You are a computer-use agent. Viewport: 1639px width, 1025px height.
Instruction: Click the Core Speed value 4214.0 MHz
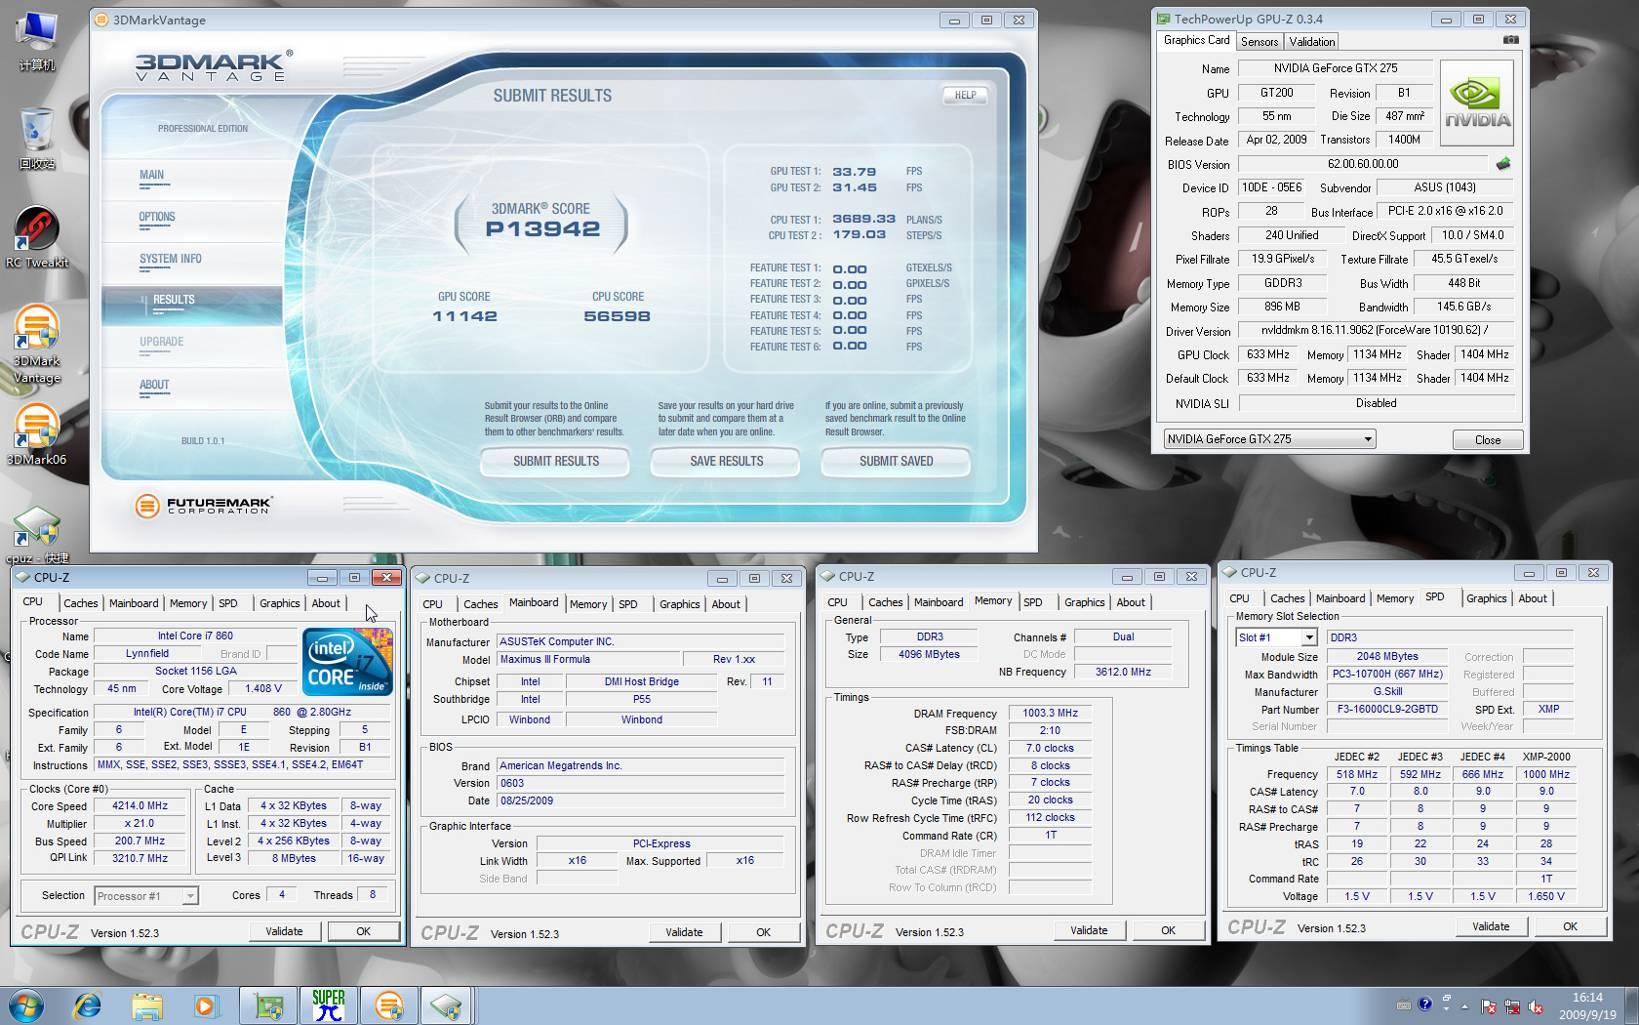141,805
